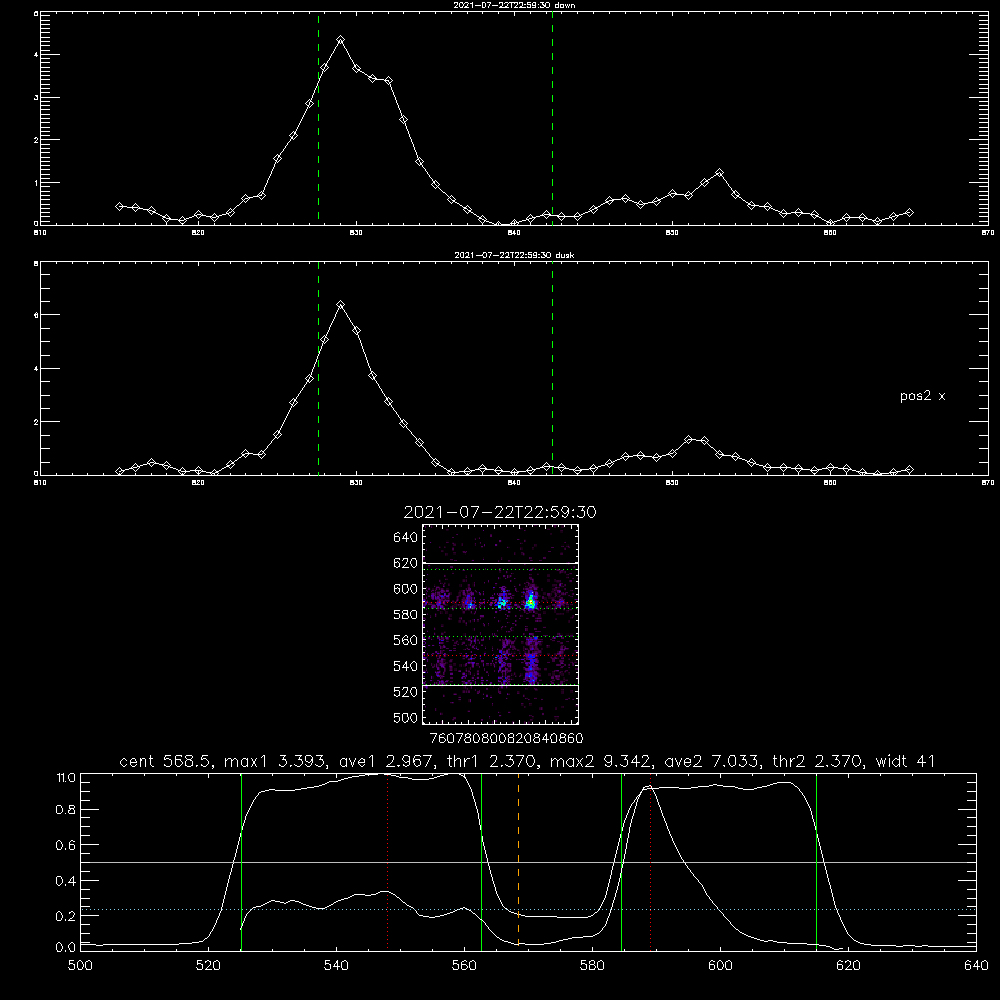This screenshot has height=1000, width=1000.
Task: Click the orange dashed center line in the bottom plot
Action: coord(518,860)
